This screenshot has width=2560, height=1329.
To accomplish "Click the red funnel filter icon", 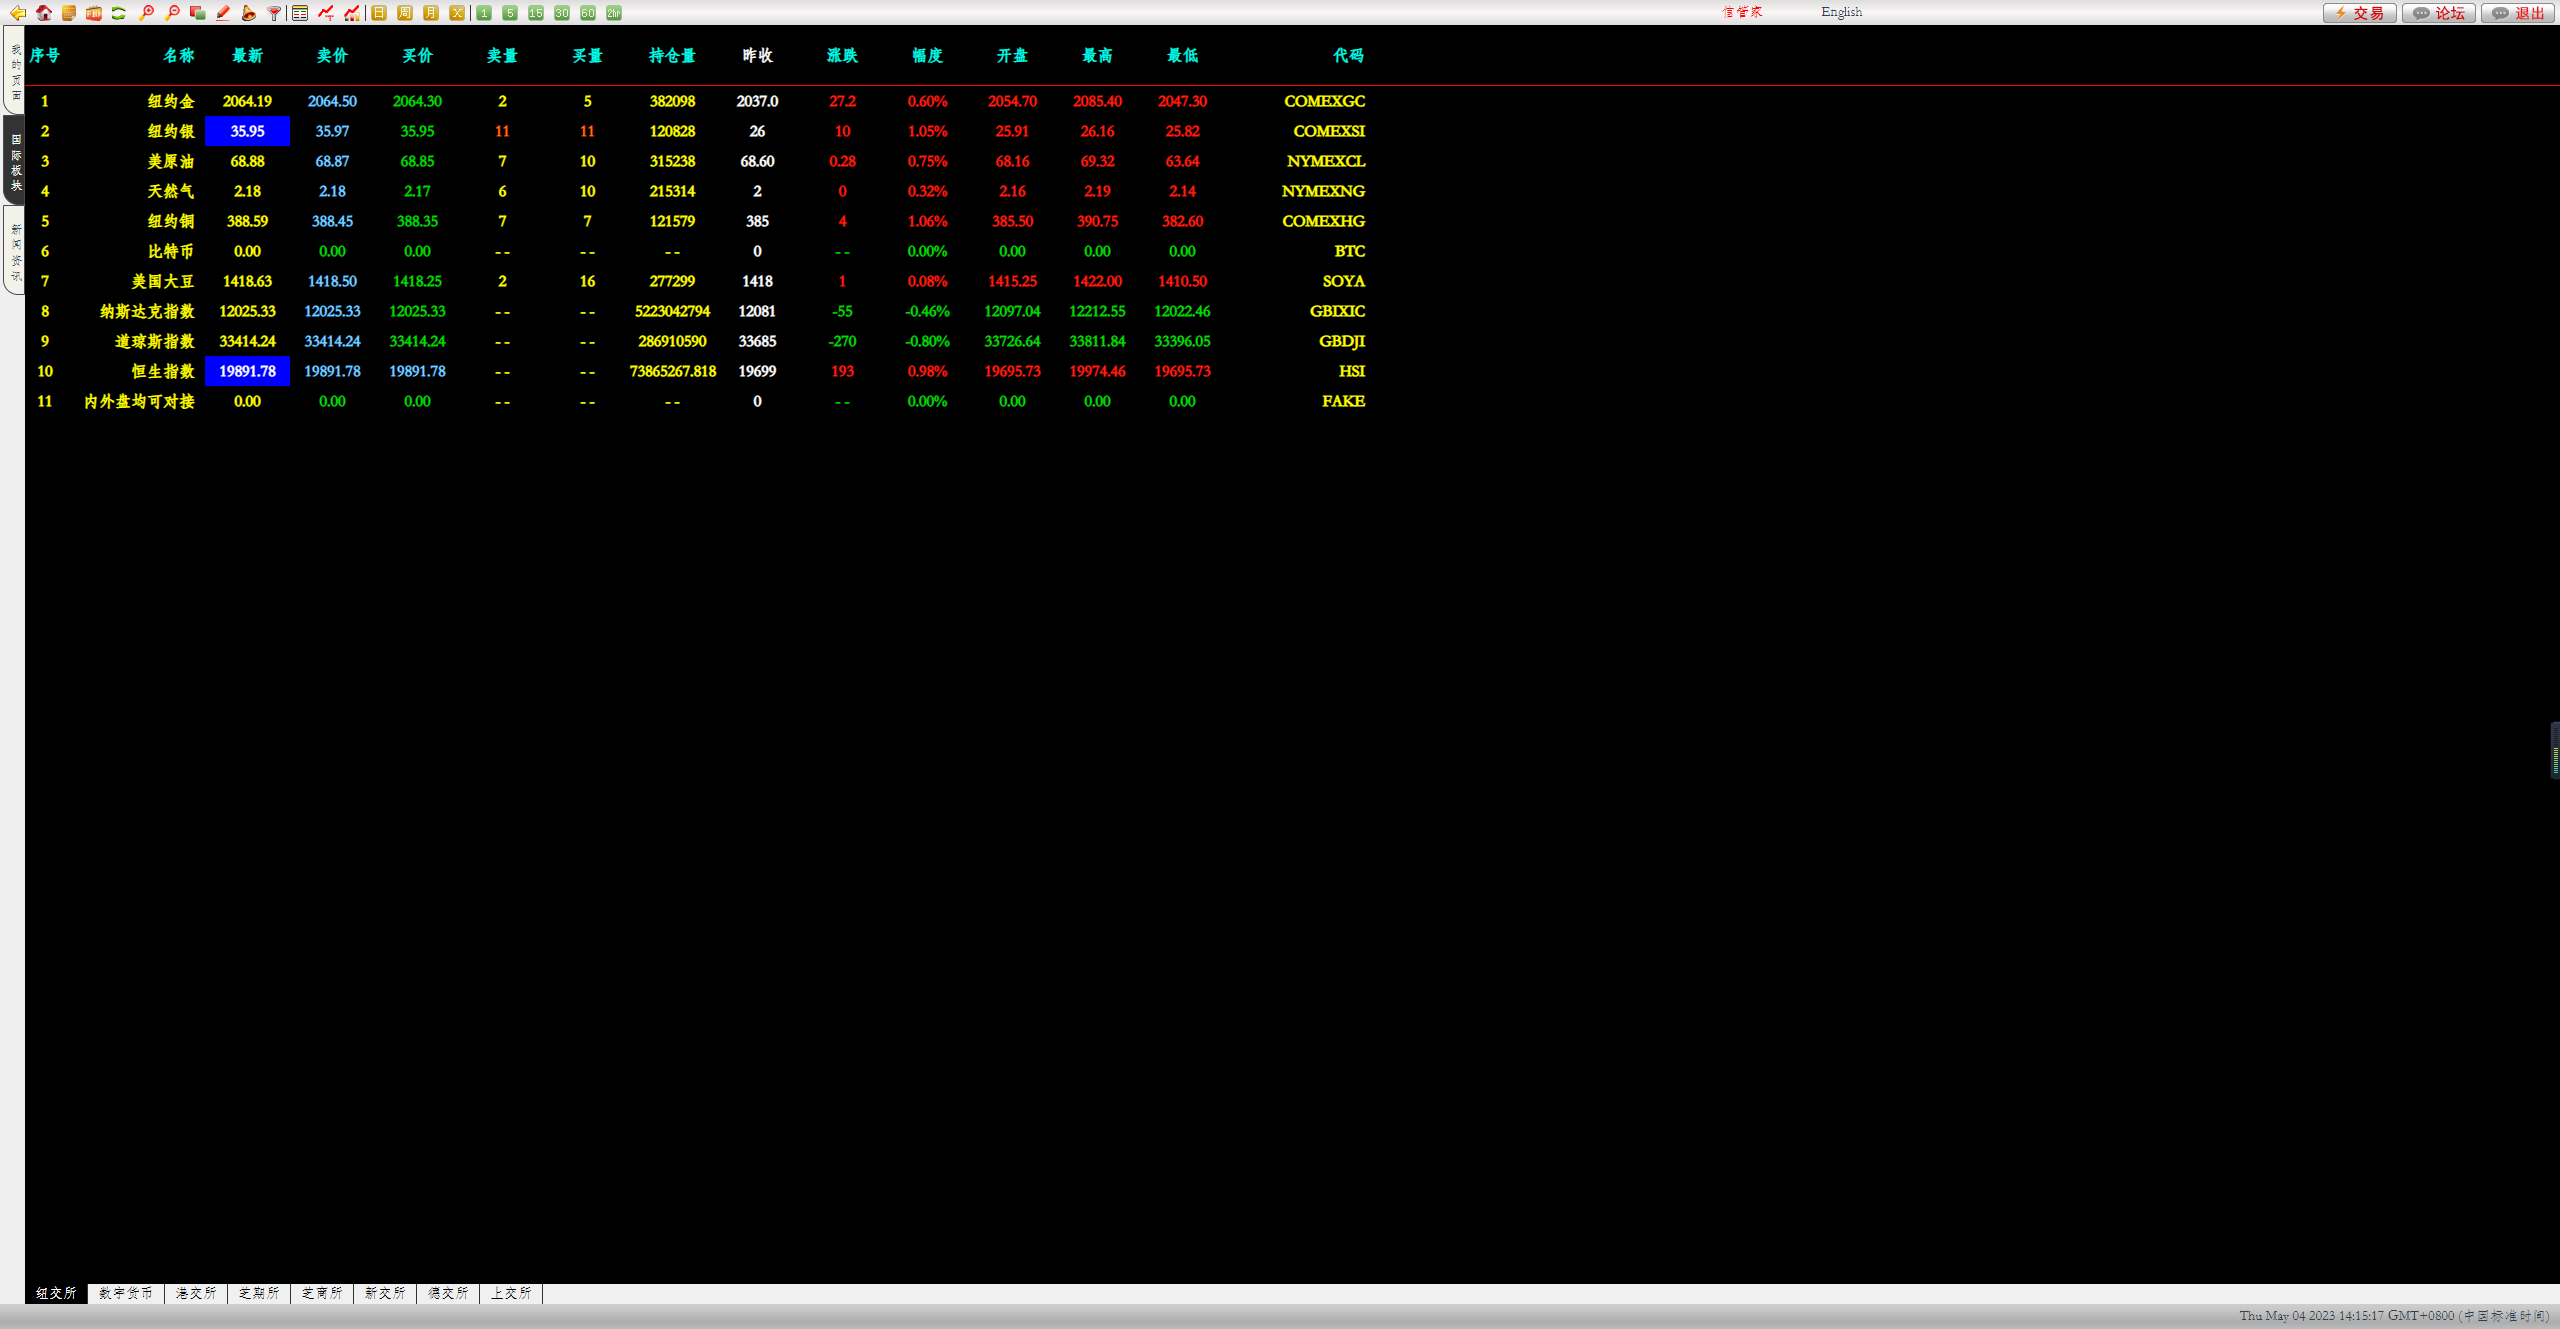I will pos(274,13).
